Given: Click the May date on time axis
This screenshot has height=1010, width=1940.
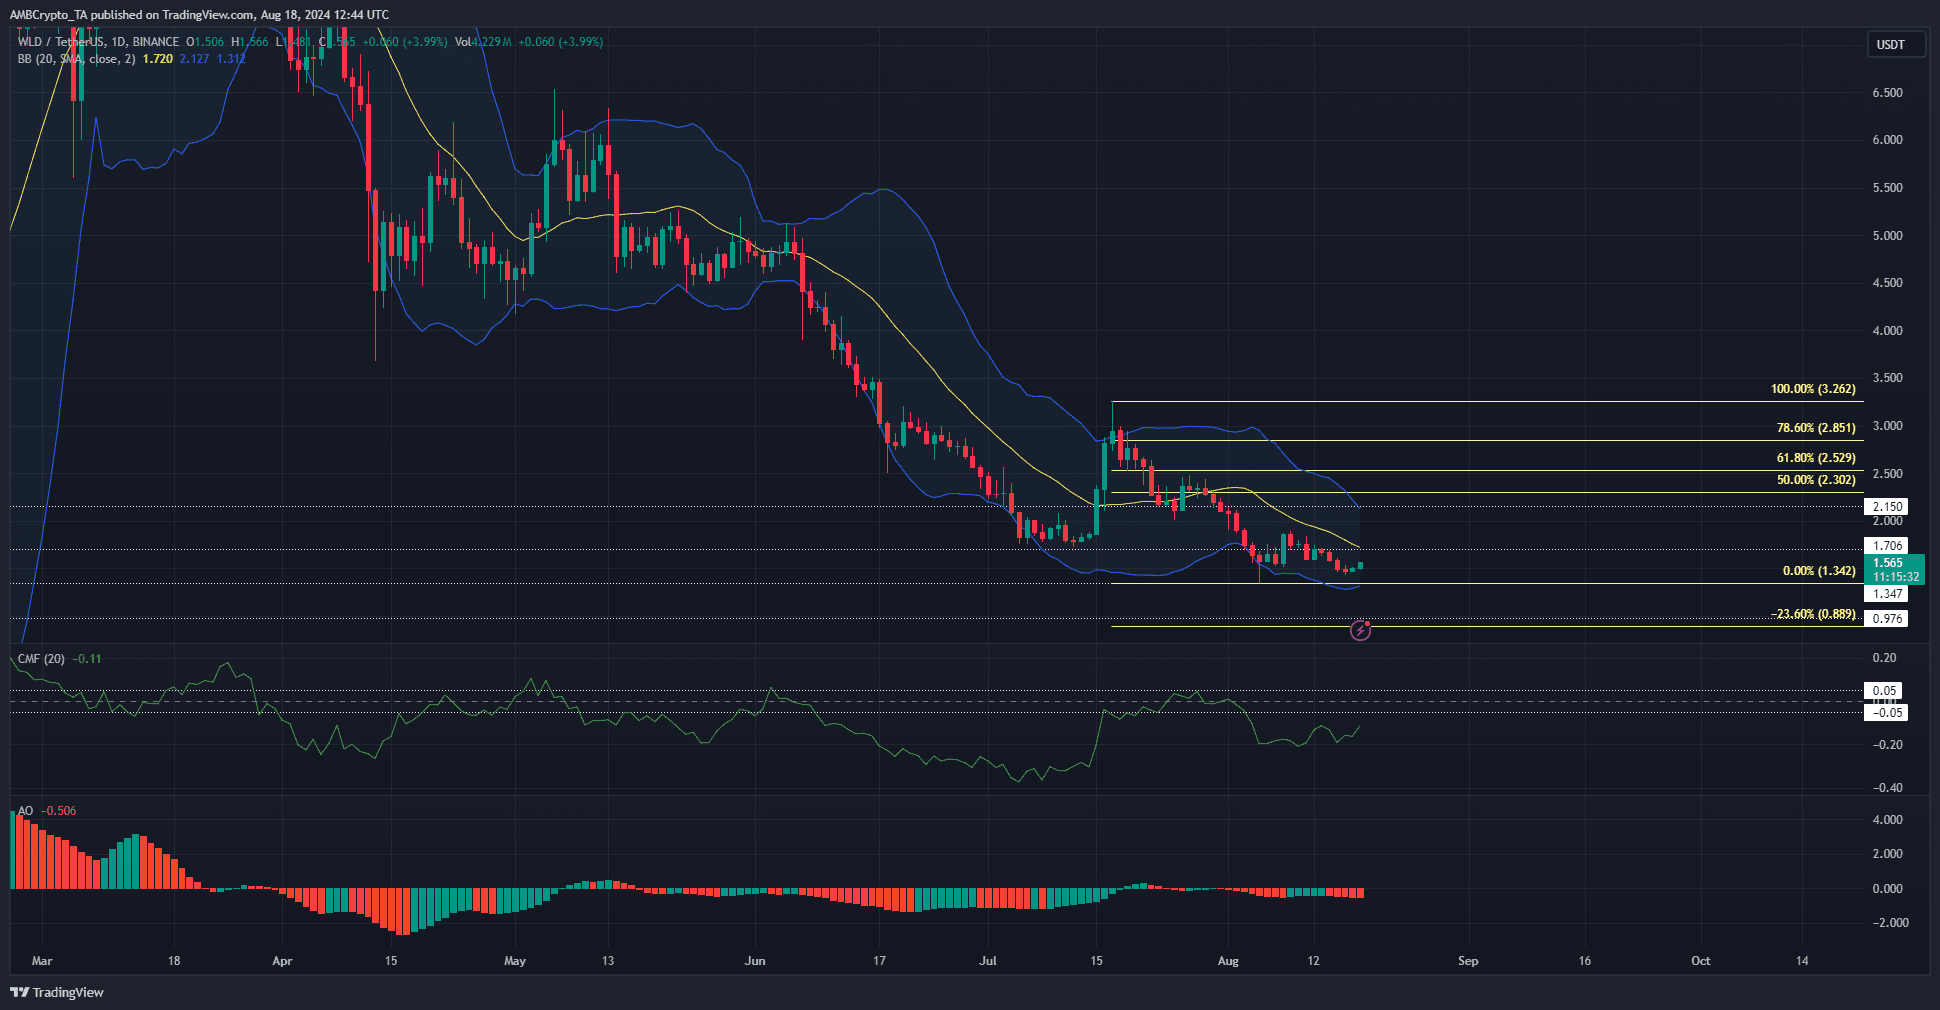Looking at the screenshot, I should (x=515, y=961).
